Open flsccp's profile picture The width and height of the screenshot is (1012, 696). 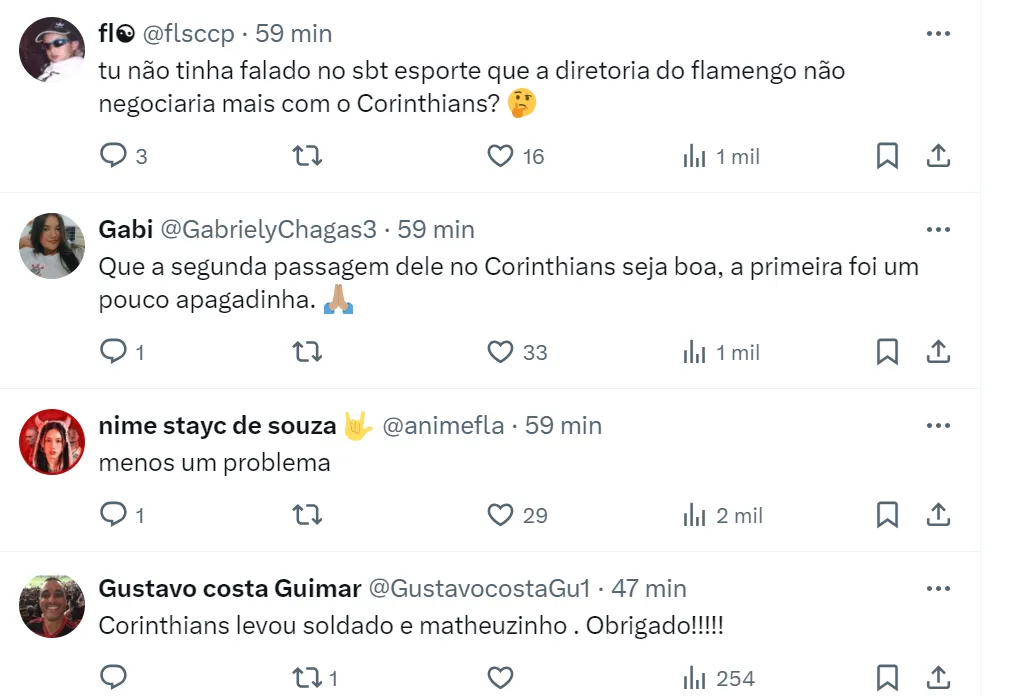pos(52,49)
